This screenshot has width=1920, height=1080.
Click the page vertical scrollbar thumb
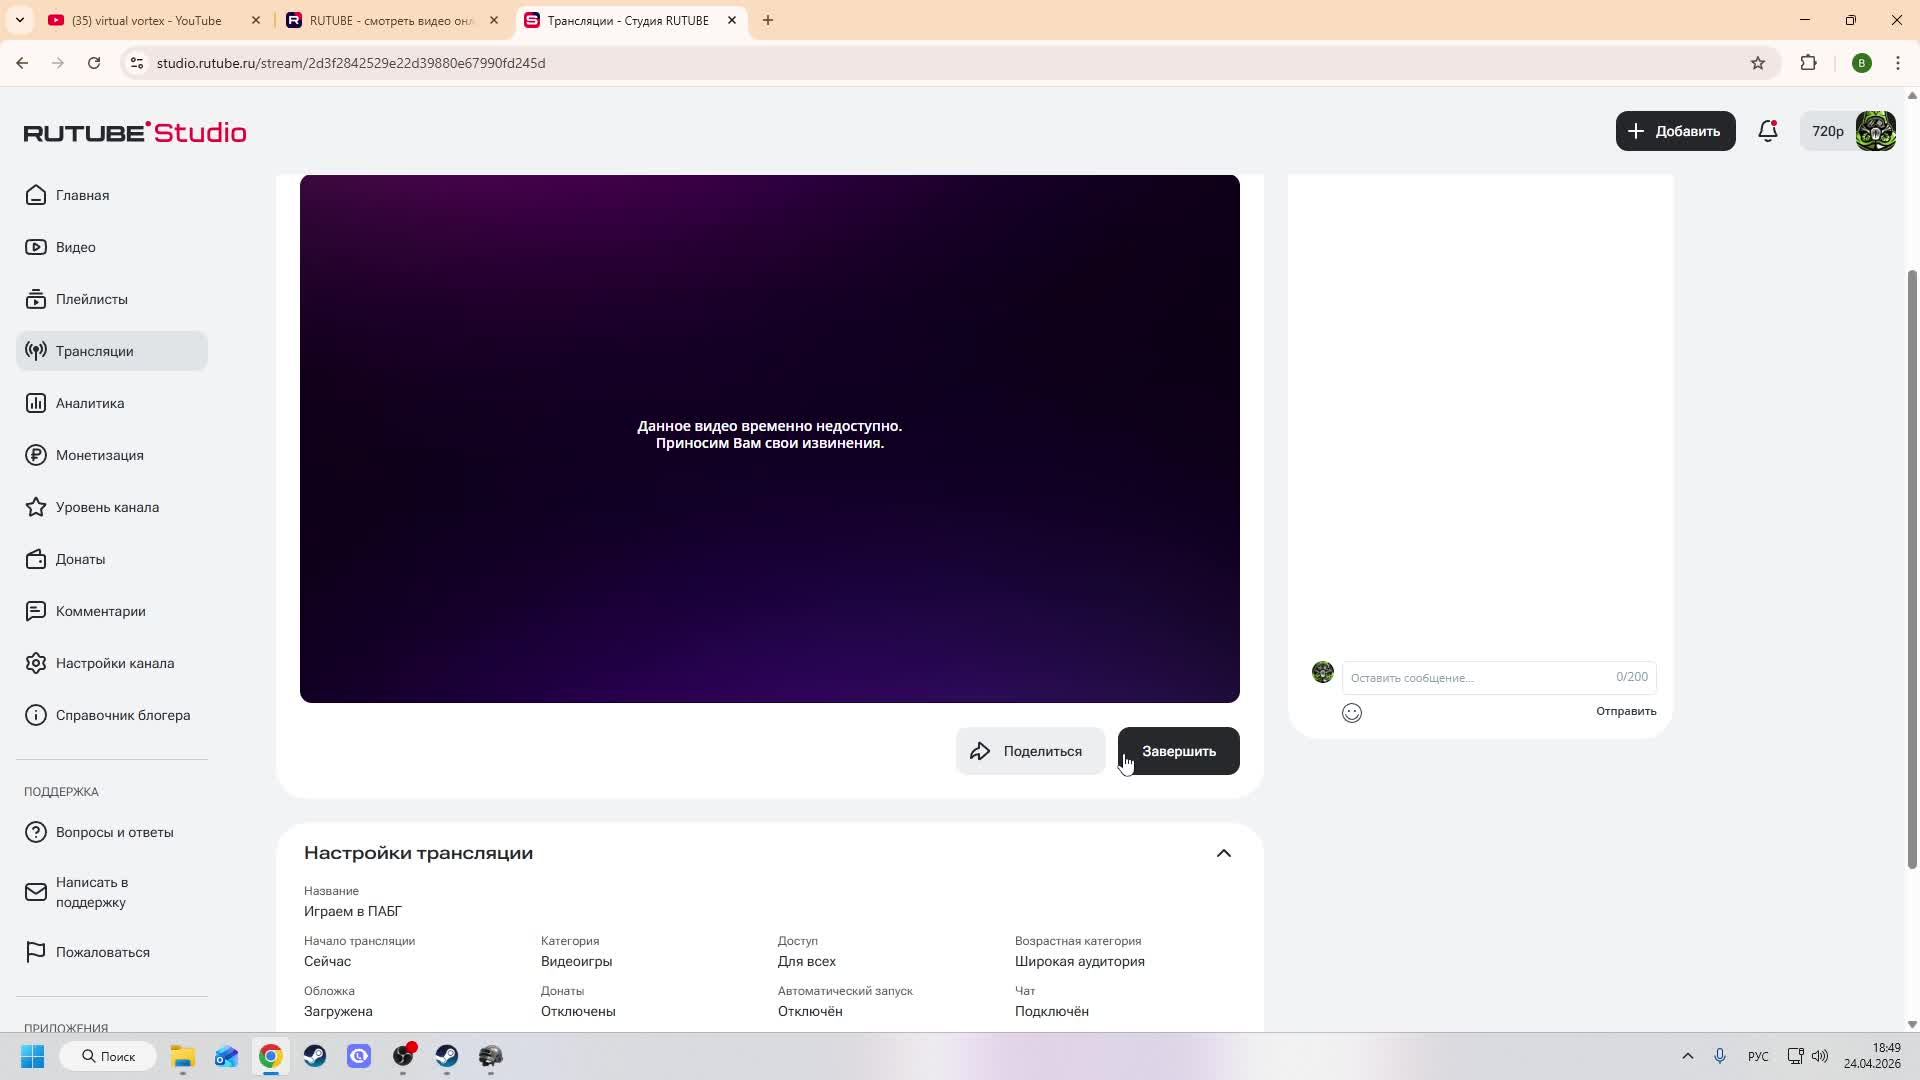pyautogui.click(x=1912, y=570)
